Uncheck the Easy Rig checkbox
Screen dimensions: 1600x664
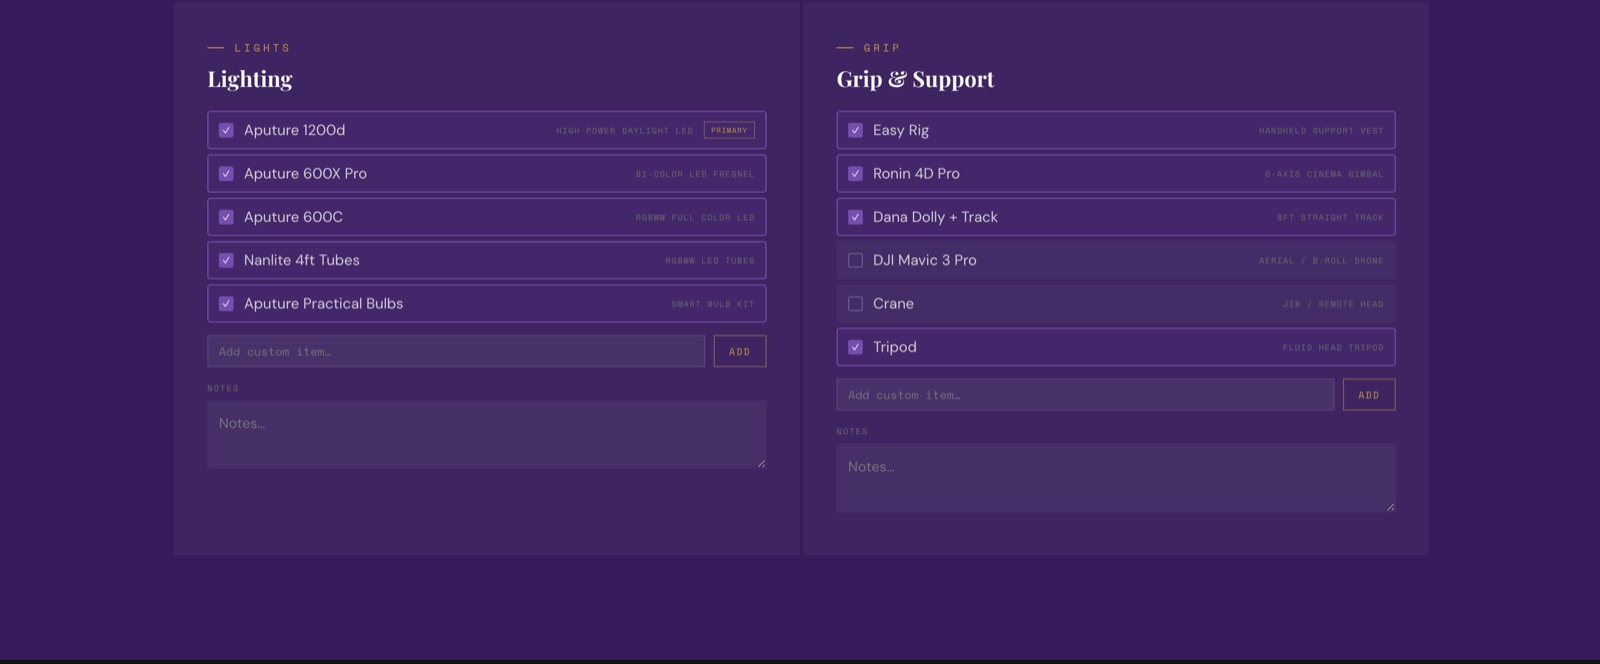(x=855, y=130)
